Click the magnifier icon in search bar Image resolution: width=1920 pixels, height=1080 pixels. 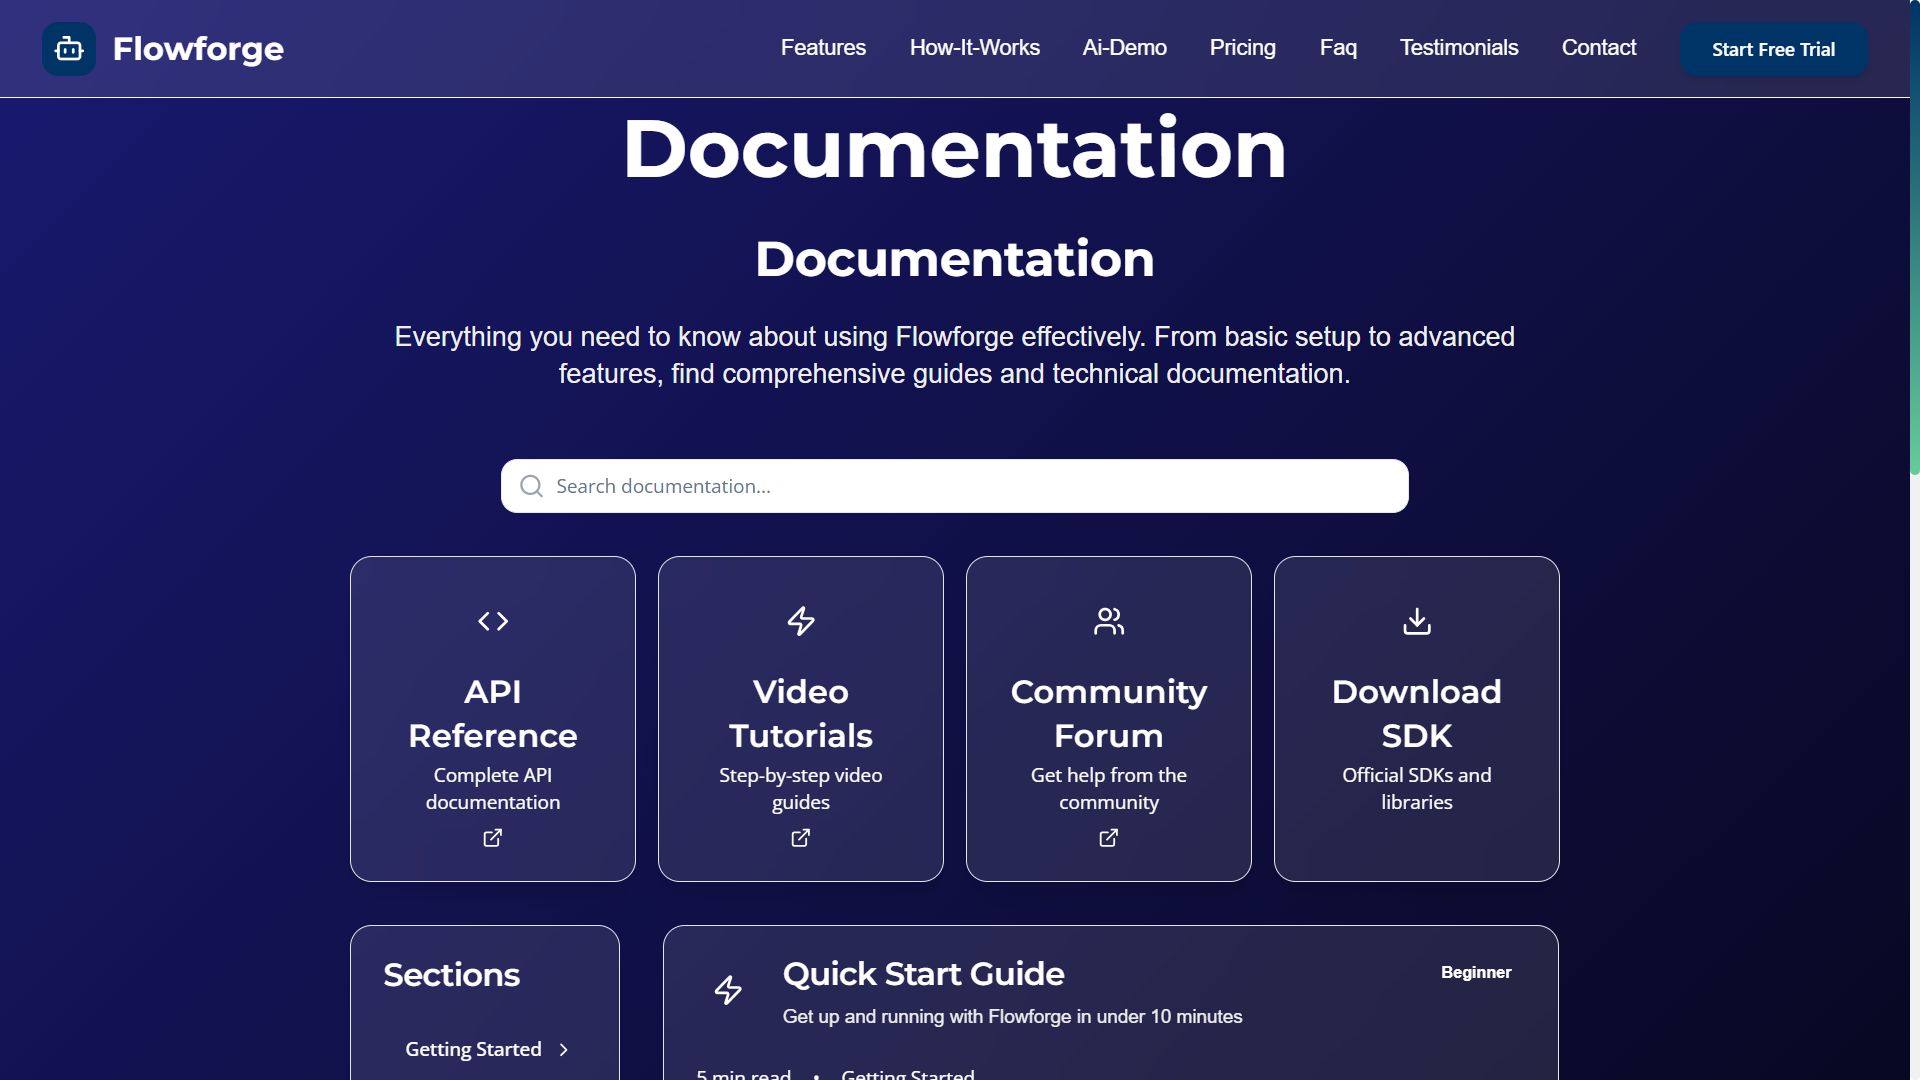pyautogui.click(x=532, y=486)
